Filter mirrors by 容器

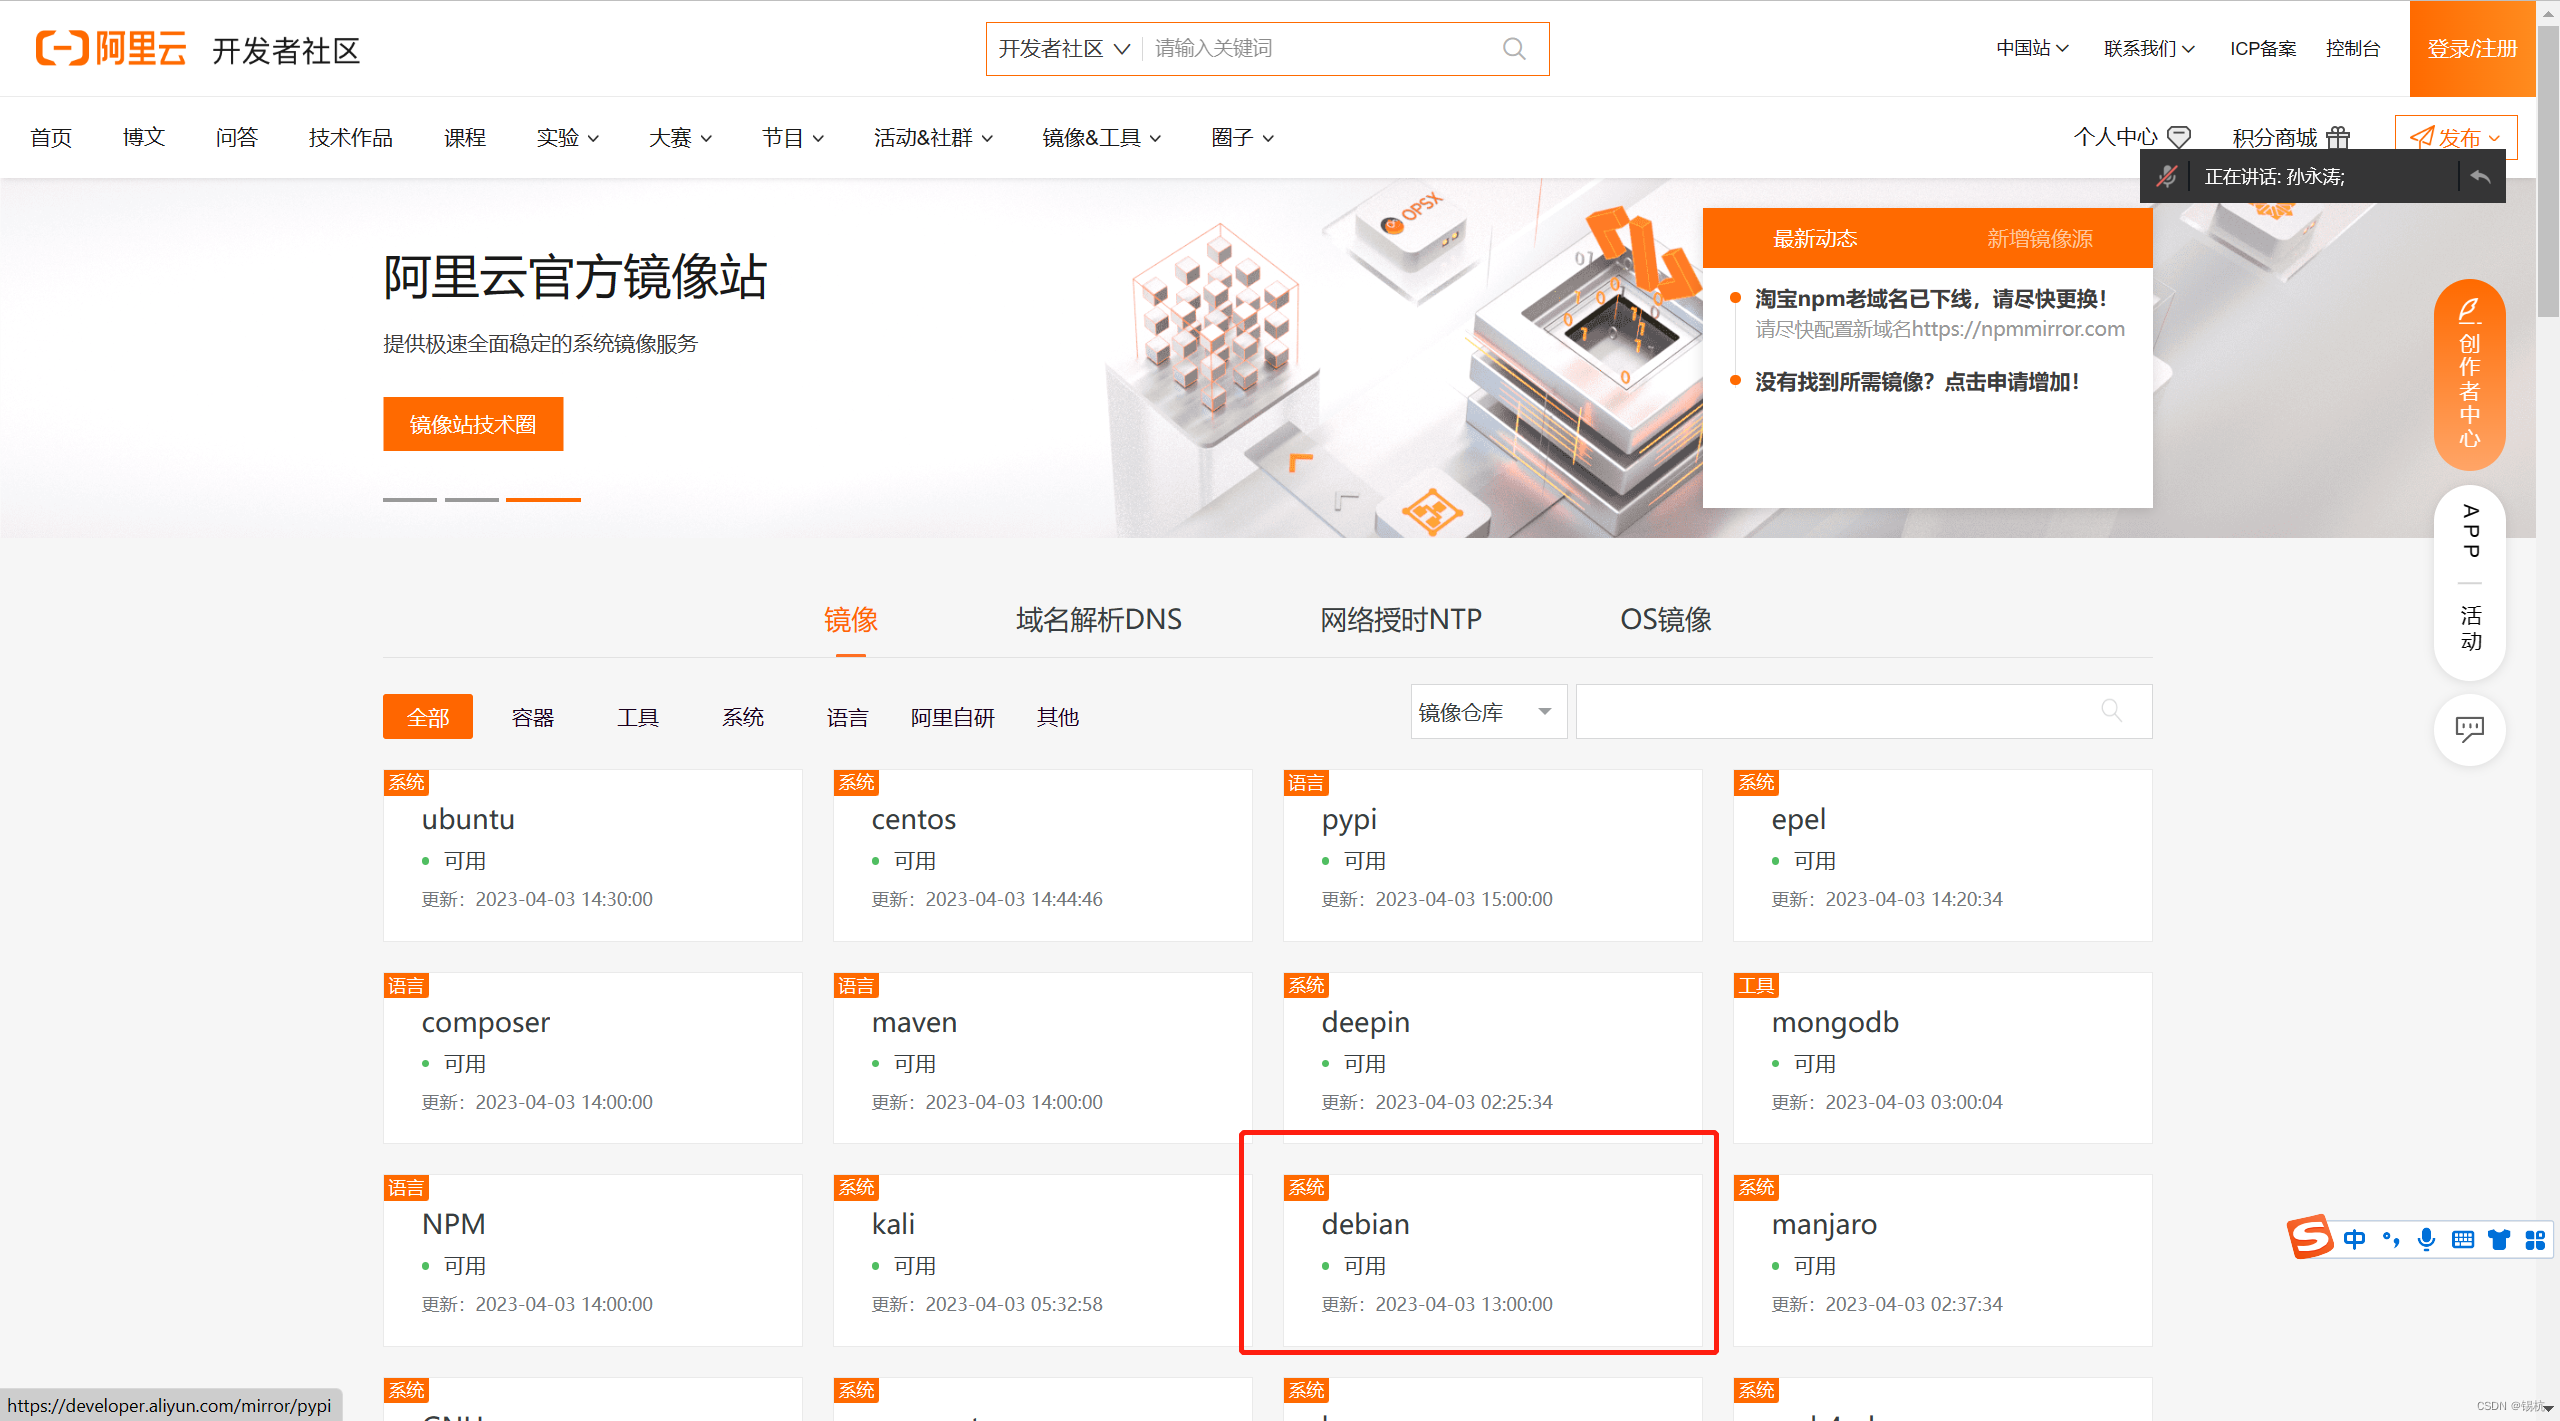pyautogui.click(x=533, y=716)
